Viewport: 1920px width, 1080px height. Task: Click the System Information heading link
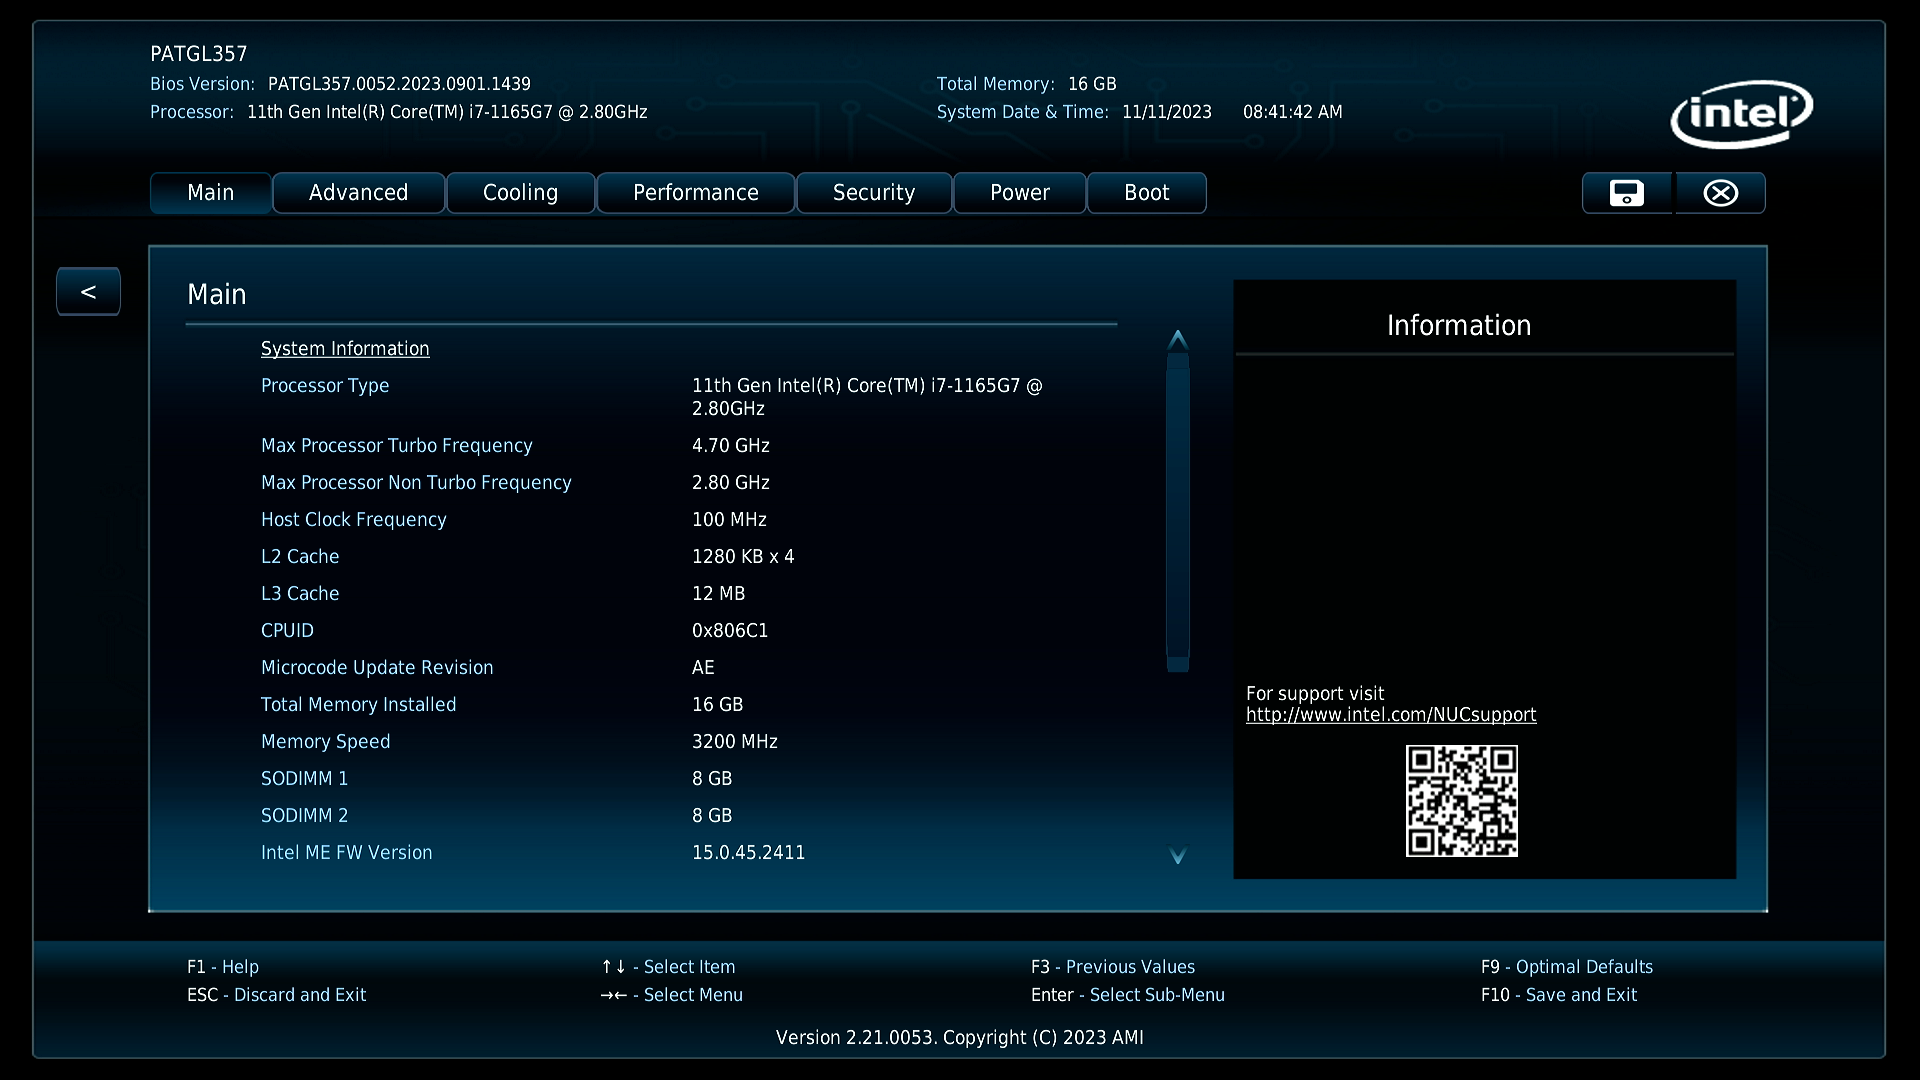345,349
